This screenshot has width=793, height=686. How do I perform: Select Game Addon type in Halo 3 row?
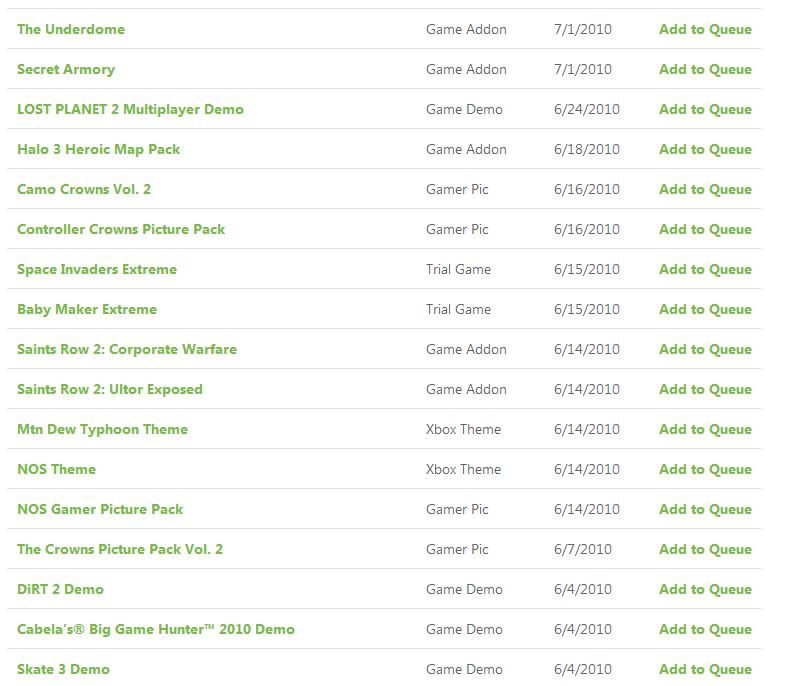[466, 149]
